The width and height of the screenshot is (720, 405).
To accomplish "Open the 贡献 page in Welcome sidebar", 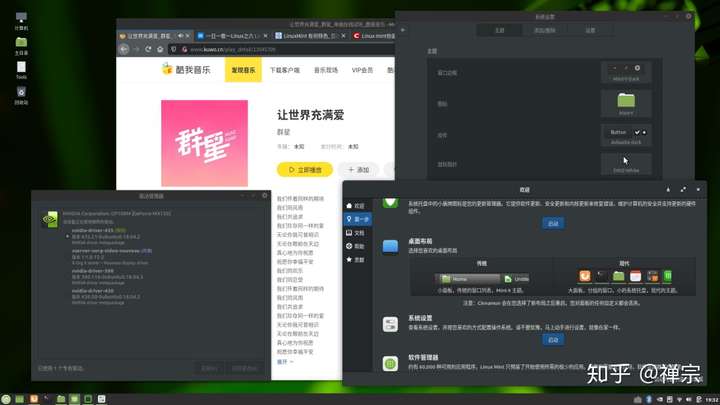I will click(357, 259).
